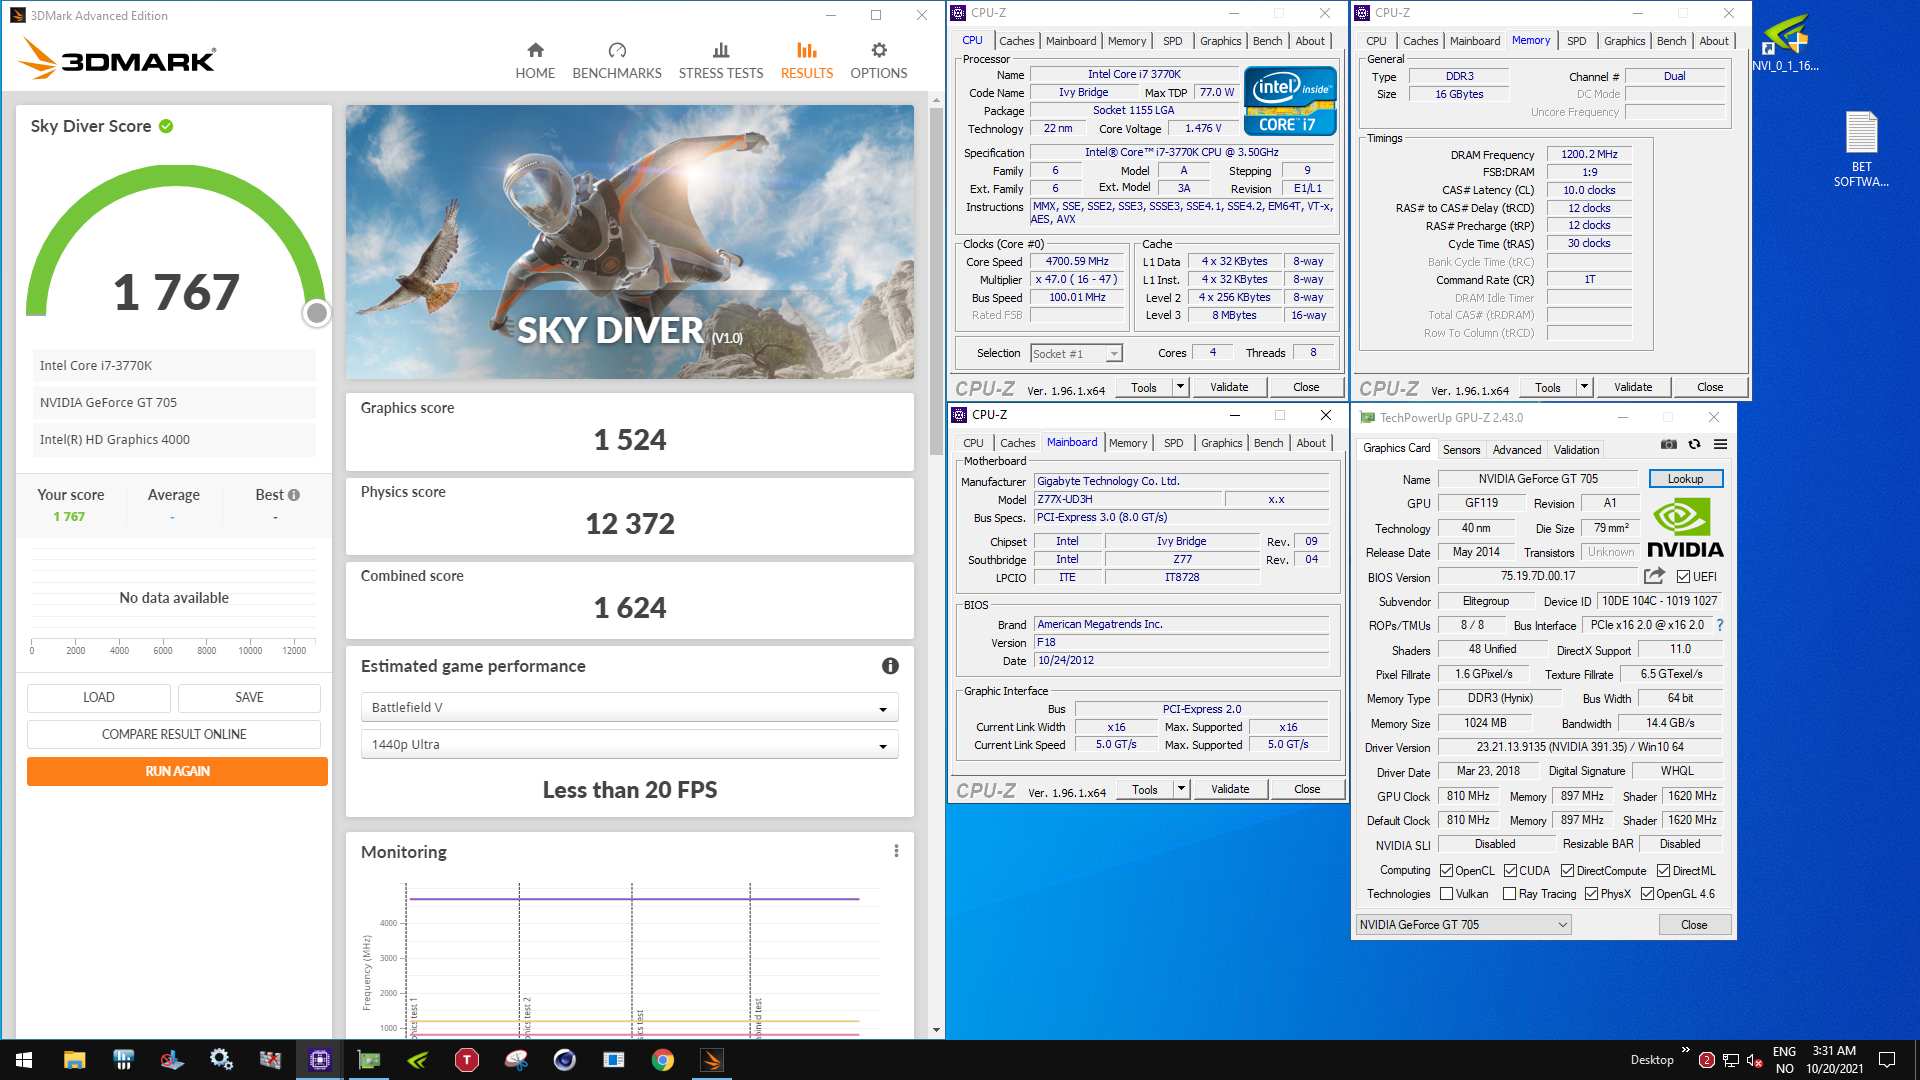Screen dimensions: 1920x1080
Task: Open Tools dropdown arrow in CPU-Z Memory window
Action: point(1584,387)
